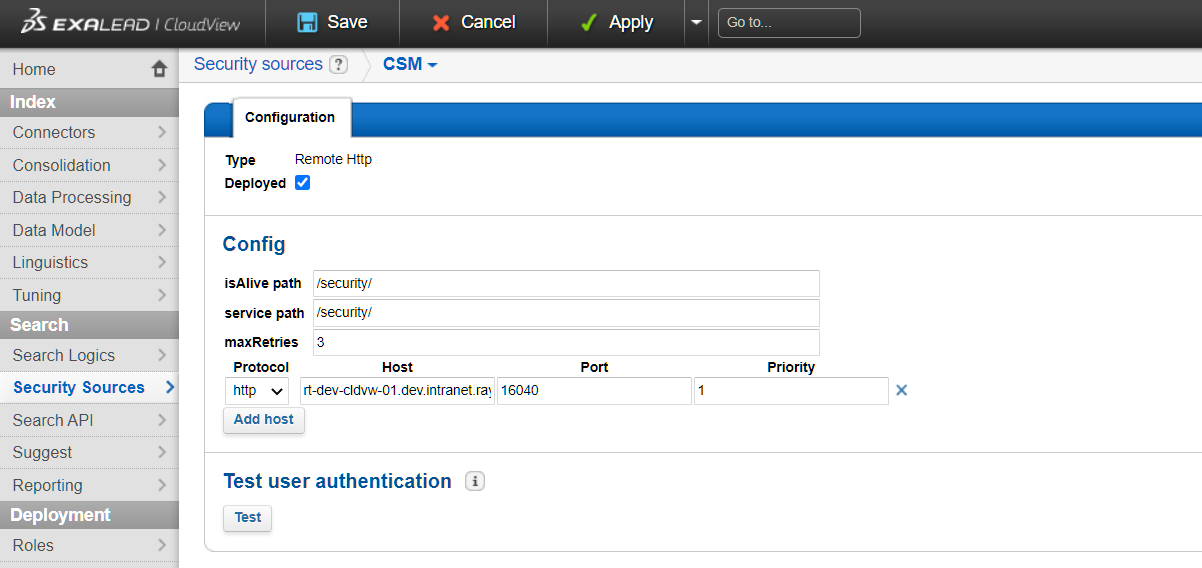Click the Search section header
Image resolution: width=1202 pixels, height=568 pixels.
(89, 325)
